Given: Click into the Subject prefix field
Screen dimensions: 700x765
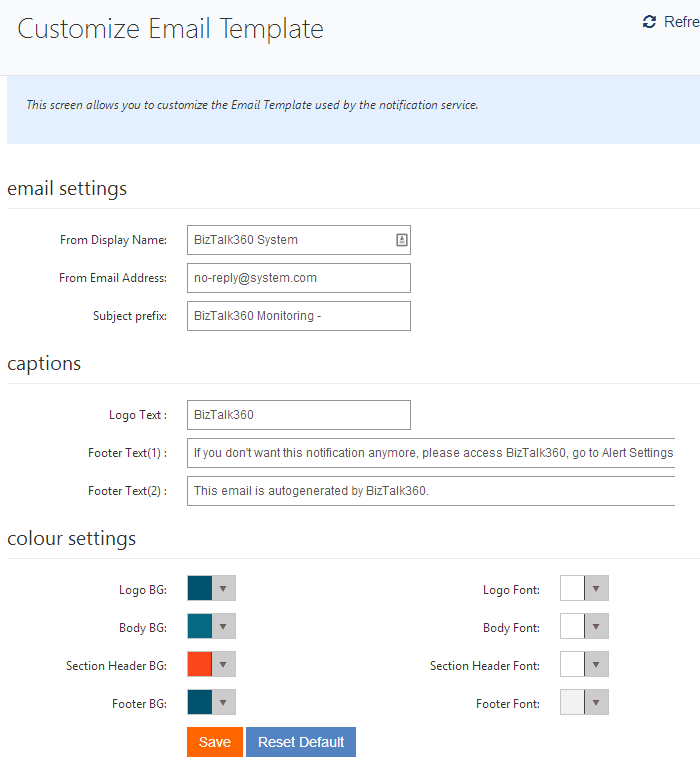Looking at the screenshot, I should (x=298, y=316).
